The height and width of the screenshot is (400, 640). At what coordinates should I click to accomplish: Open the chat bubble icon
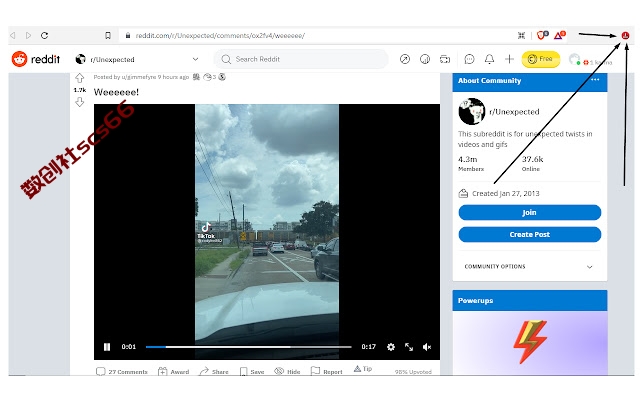coord(469,59)
